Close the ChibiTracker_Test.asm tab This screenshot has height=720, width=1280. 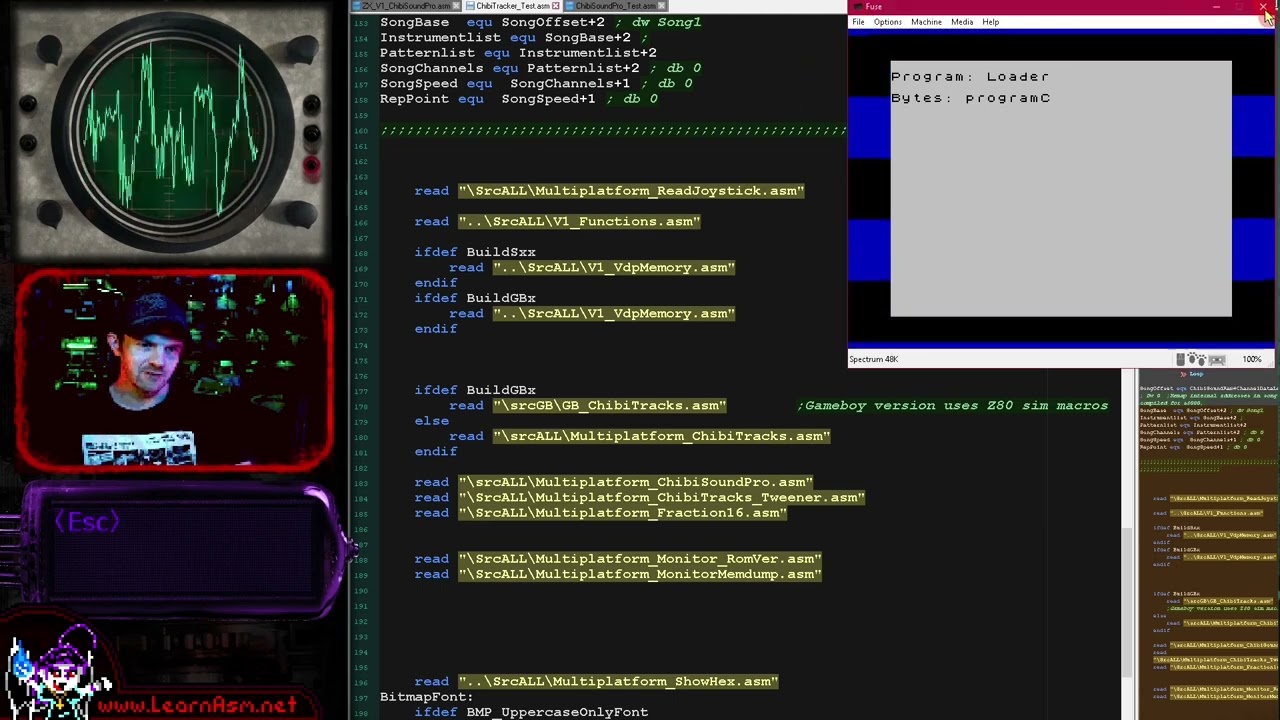(x=555, y=5)
